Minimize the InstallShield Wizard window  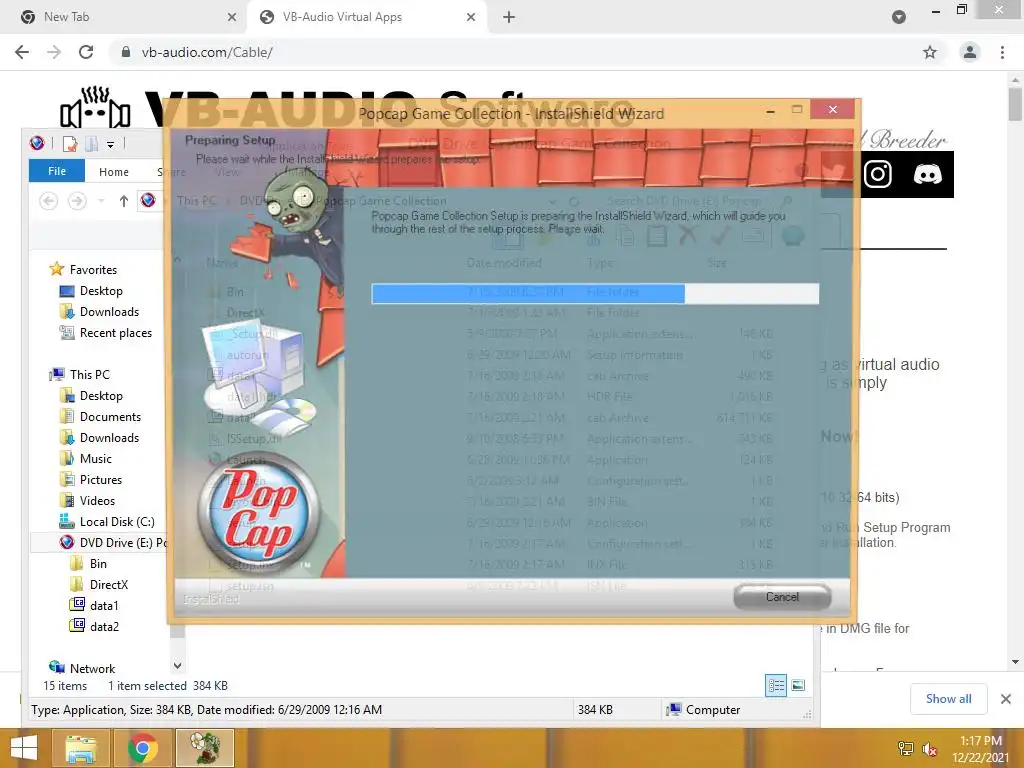[x=771, y=111]
